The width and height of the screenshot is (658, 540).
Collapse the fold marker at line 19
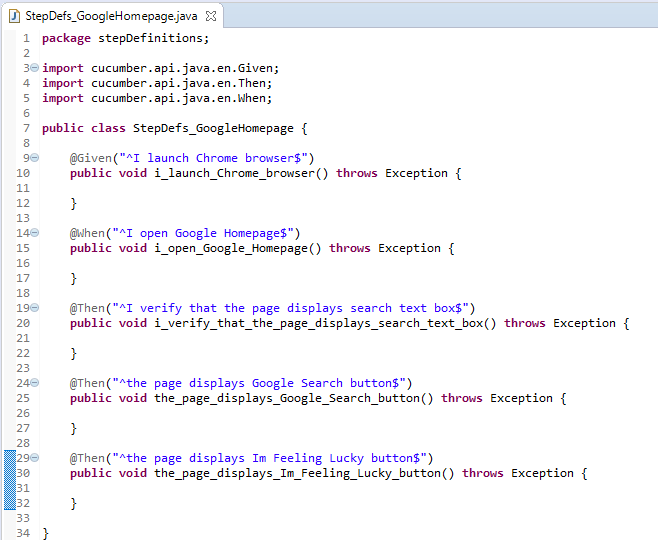click(x=35, y=308)
